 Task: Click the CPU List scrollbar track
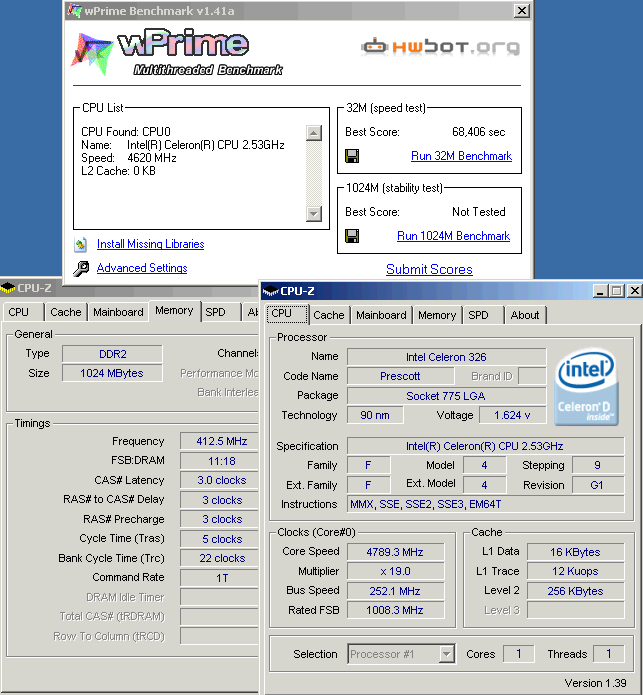[314, 173]
